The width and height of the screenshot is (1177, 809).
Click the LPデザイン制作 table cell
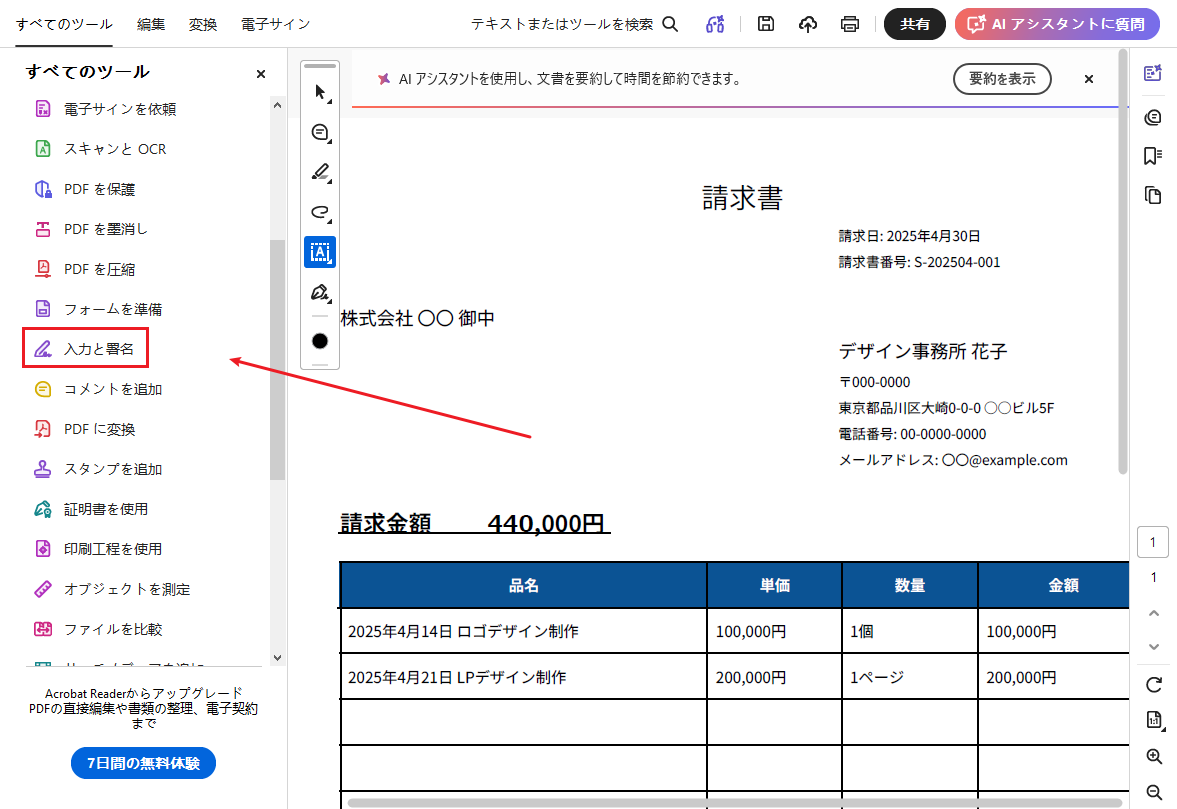[x=523, y=677]
